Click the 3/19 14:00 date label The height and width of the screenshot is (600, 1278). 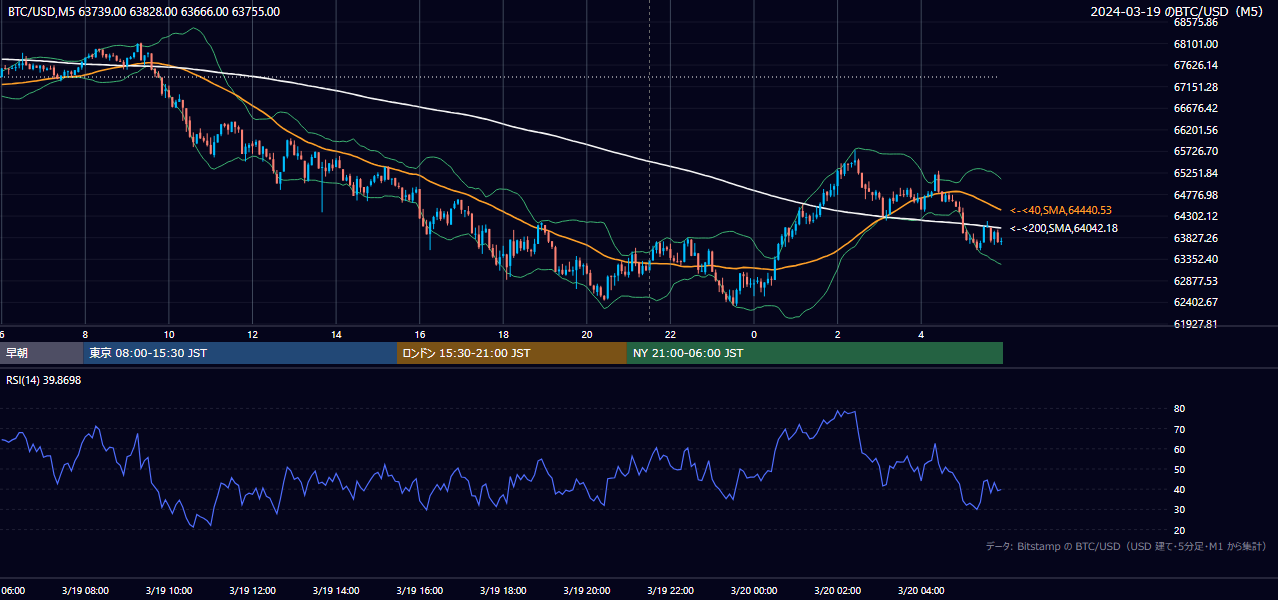pos(336,590)
